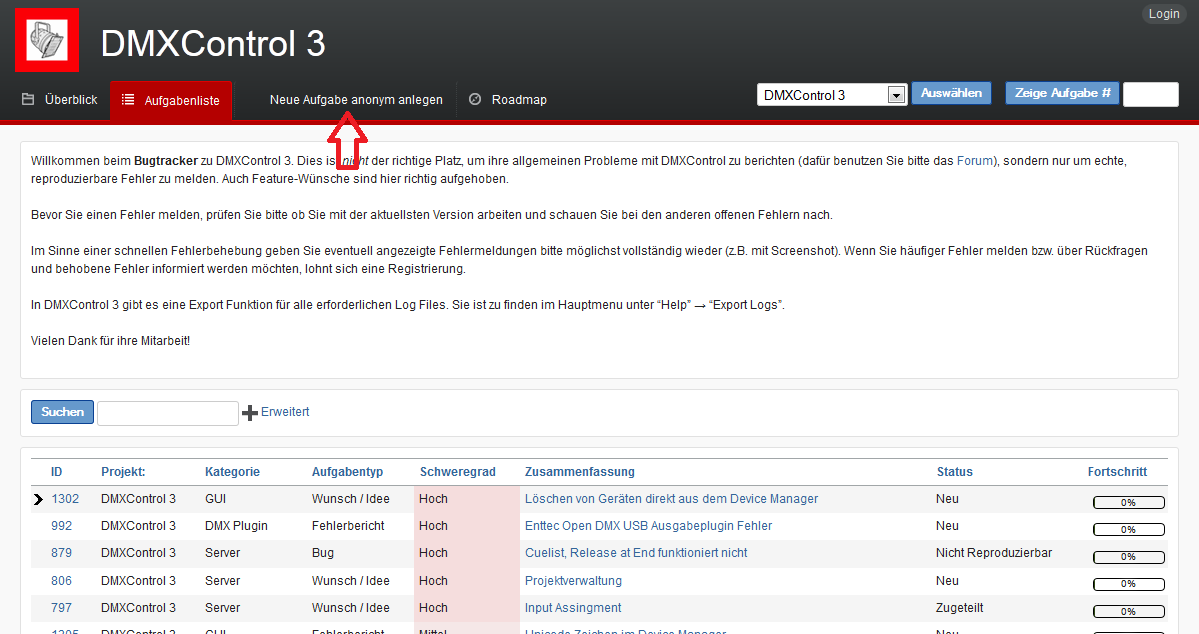Image resolution: width=1199 pixels, height=634 pixels.
Task: Click the Aufgabenliste list icon
Action: 128,100
